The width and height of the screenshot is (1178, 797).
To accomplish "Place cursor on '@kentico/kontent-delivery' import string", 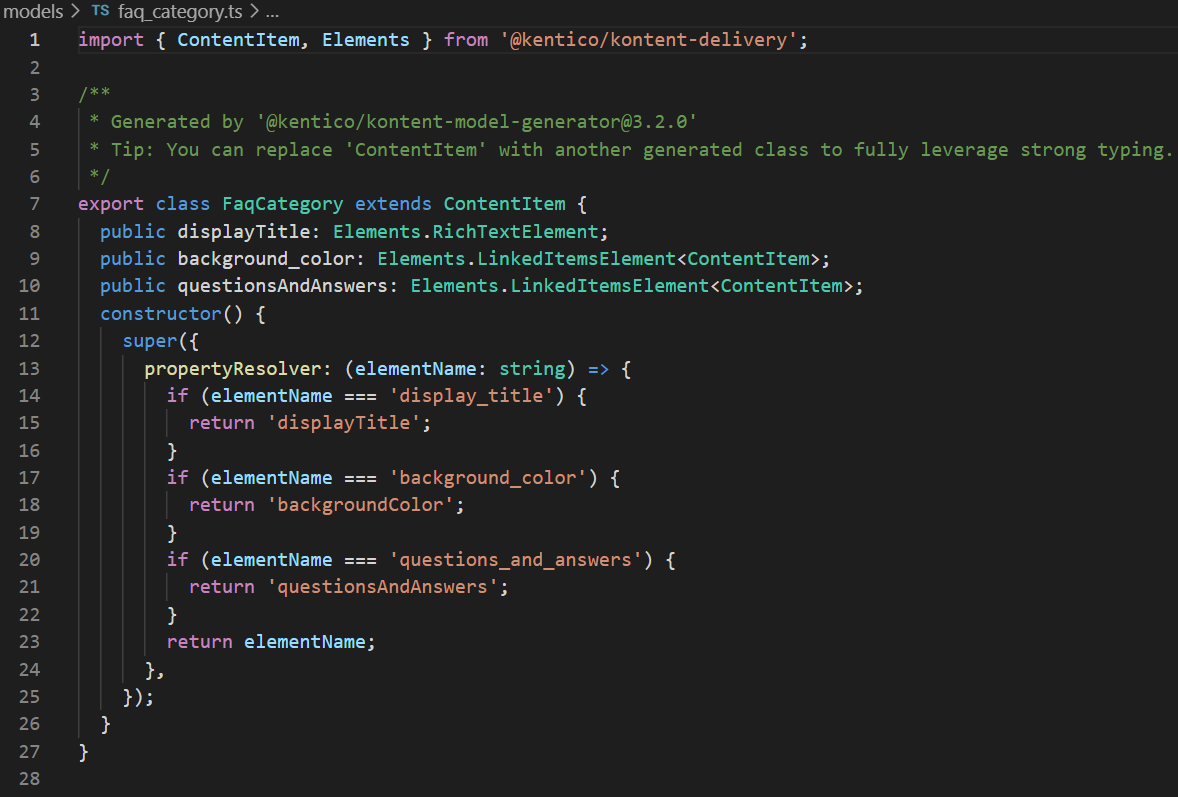I will click(648, 40).
